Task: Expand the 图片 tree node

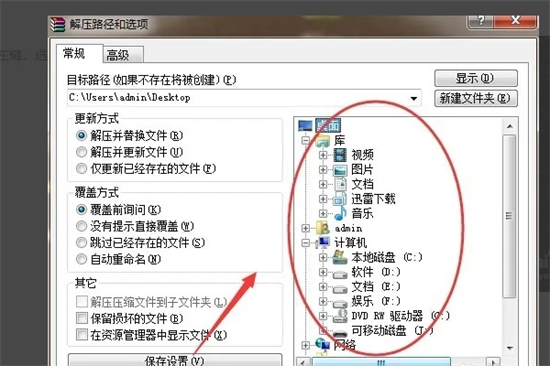Action: click(x=323, y=170)
